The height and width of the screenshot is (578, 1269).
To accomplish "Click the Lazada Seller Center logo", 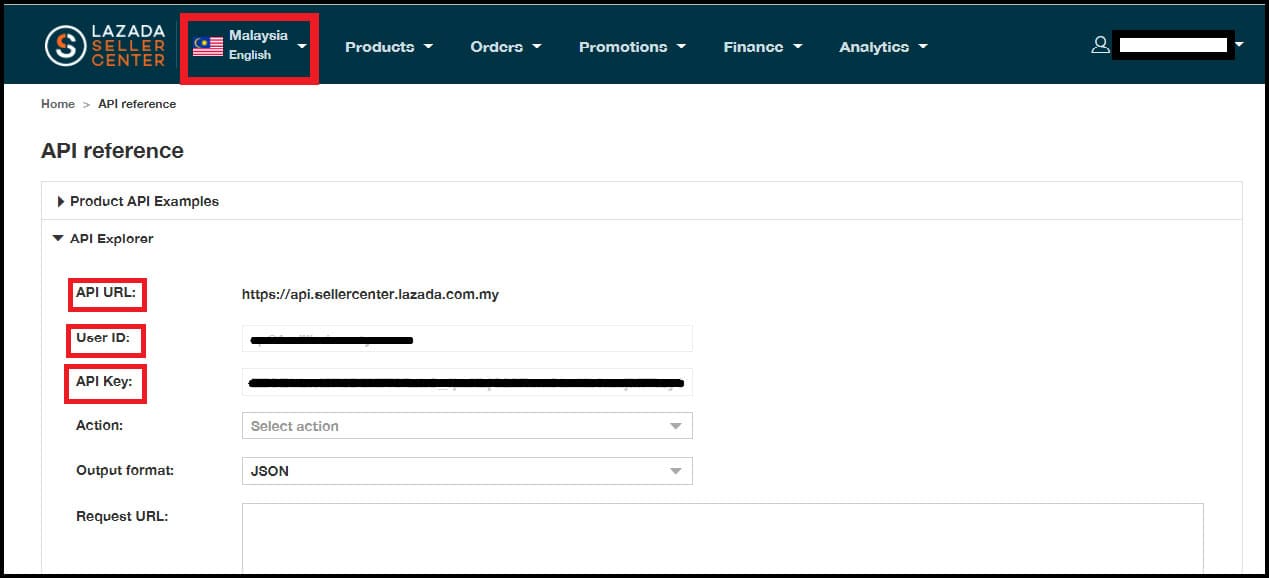I will pyautogui.click(x=105, y=46).
